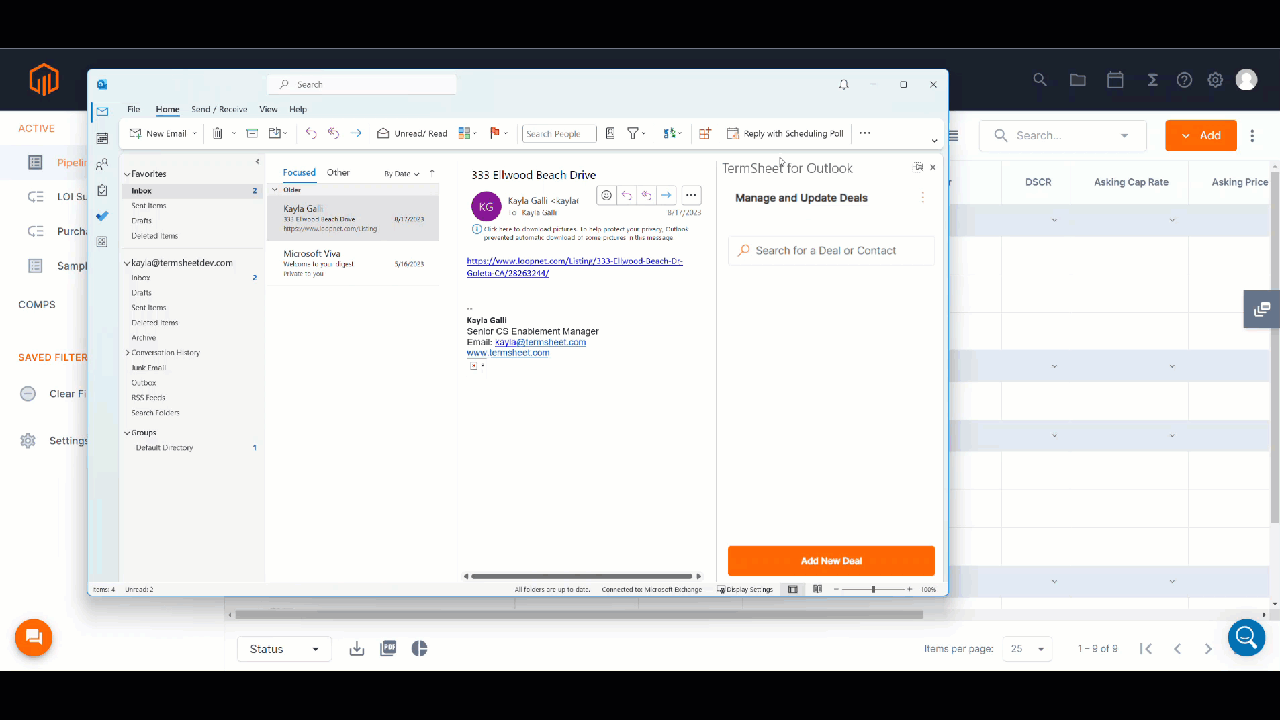Screen dimensions: 1280x720
Task: Open the help question mark icon
Action: pos(1184,80)
